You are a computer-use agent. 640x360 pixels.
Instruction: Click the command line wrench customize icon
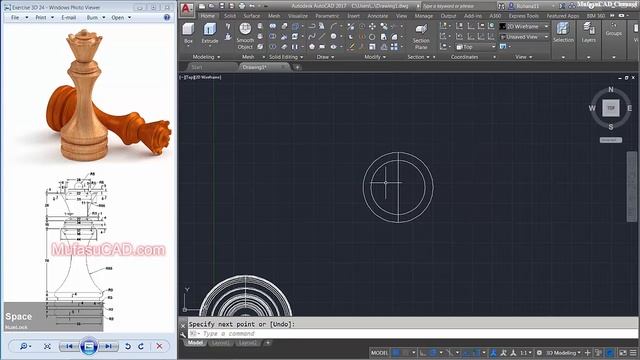(183, 334)
